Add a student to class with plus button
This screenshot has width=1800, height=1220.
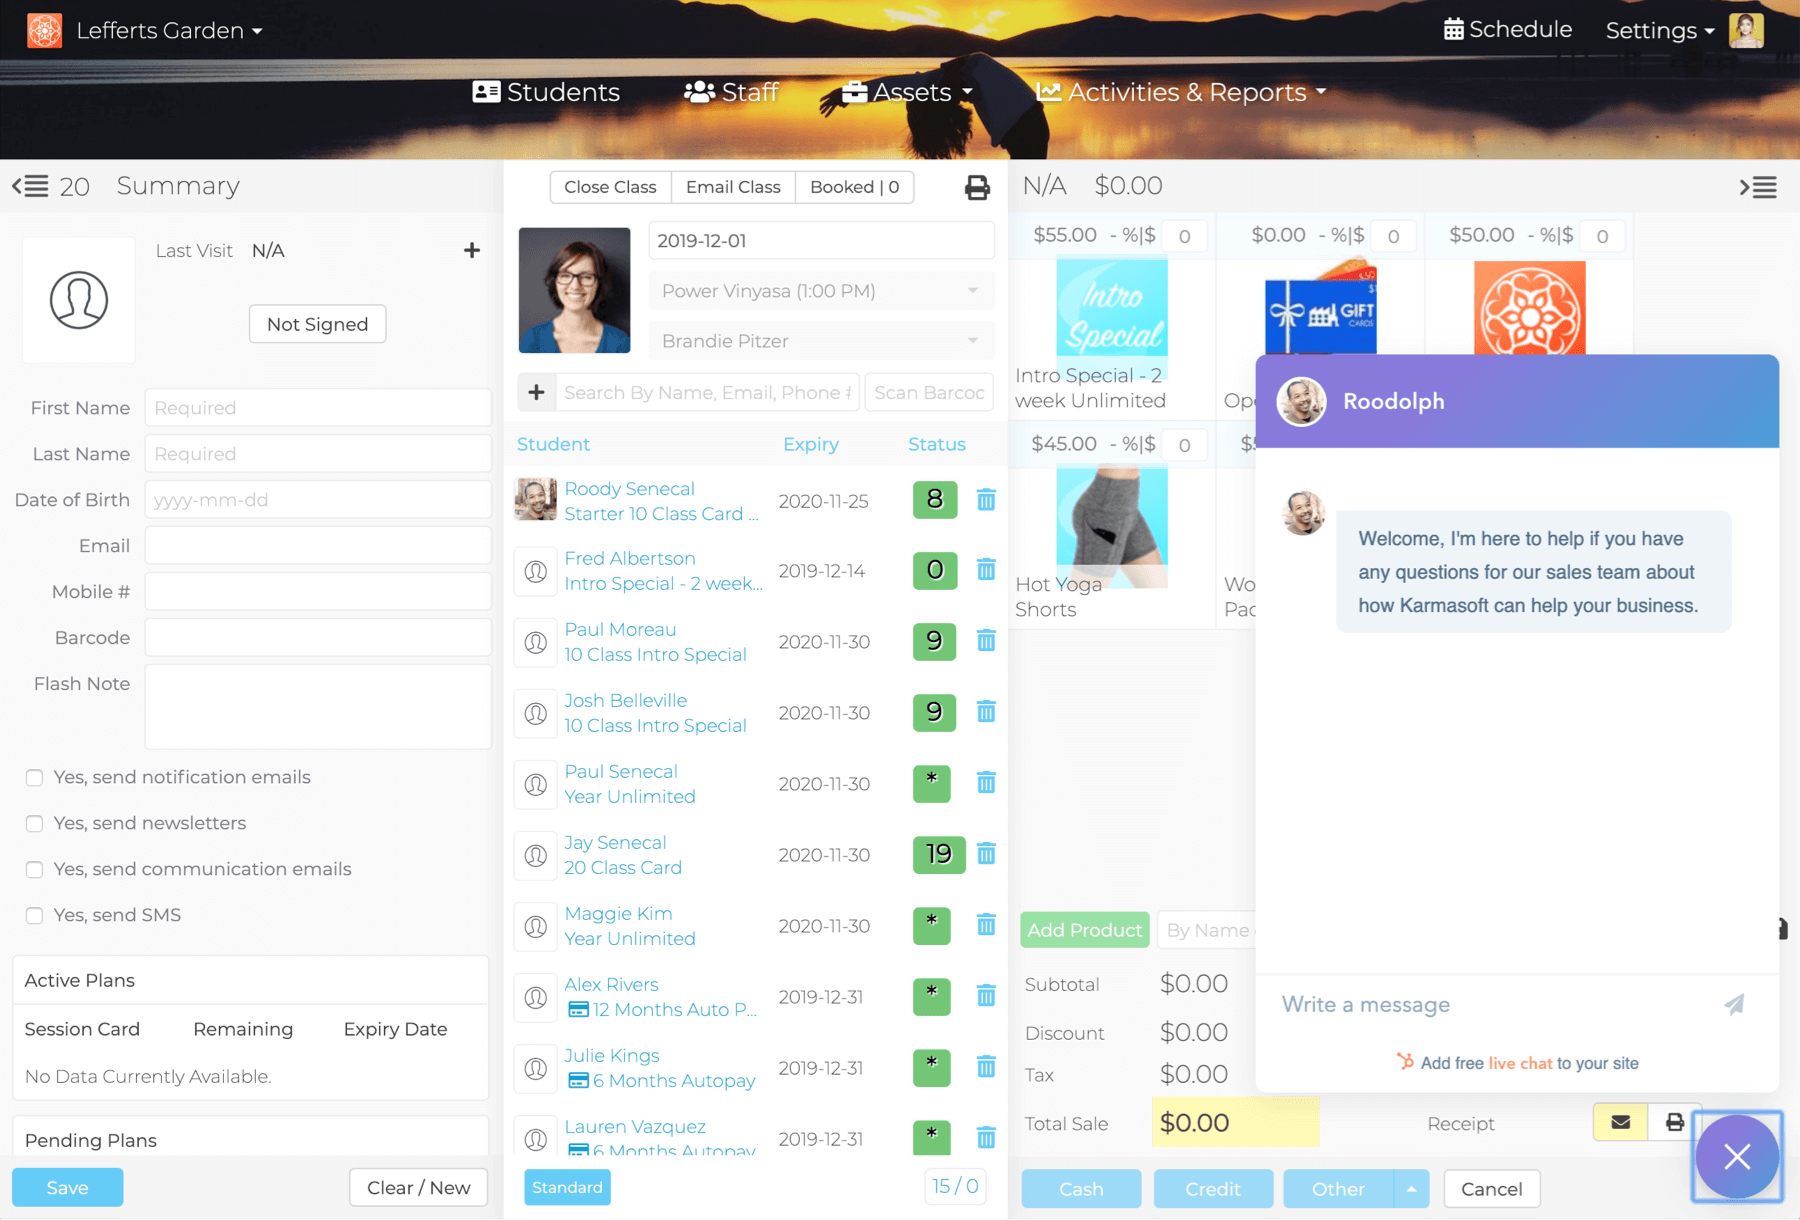(536, 392)
